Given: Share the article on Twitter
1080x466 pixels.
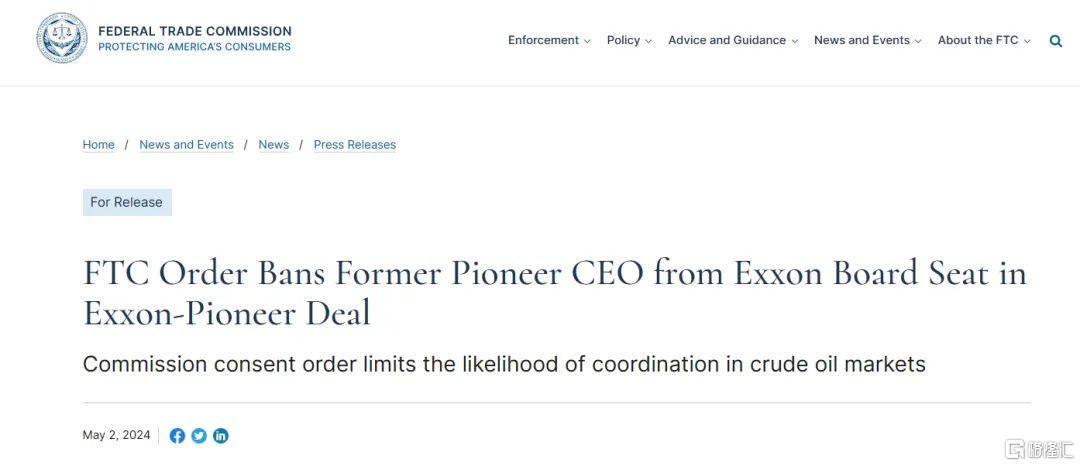Looking at the screenshot, I should tap(199, 436).
